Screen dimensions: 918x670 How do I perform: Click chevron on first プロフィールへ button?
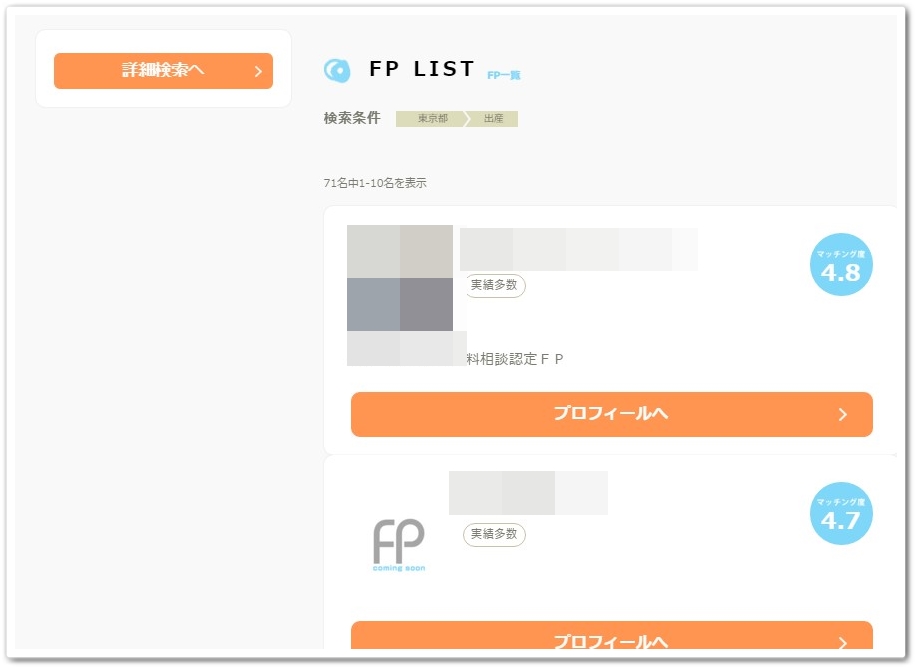[842, 415]
